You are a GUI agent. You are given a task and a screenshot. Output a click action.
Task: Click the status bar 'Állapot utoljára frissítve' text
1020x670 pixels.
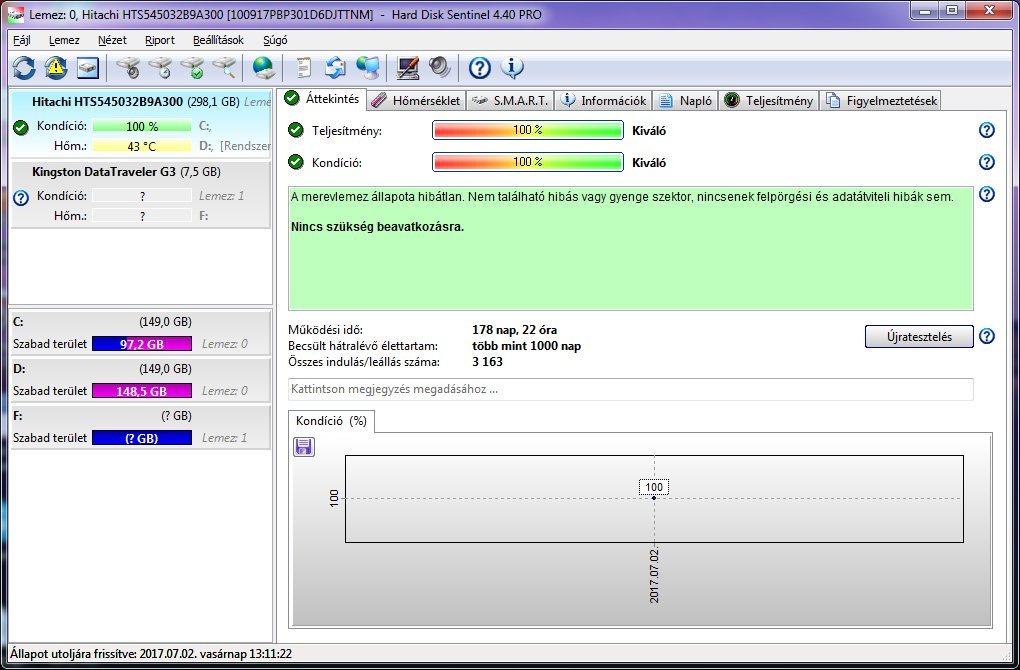(x=151, y=654)
